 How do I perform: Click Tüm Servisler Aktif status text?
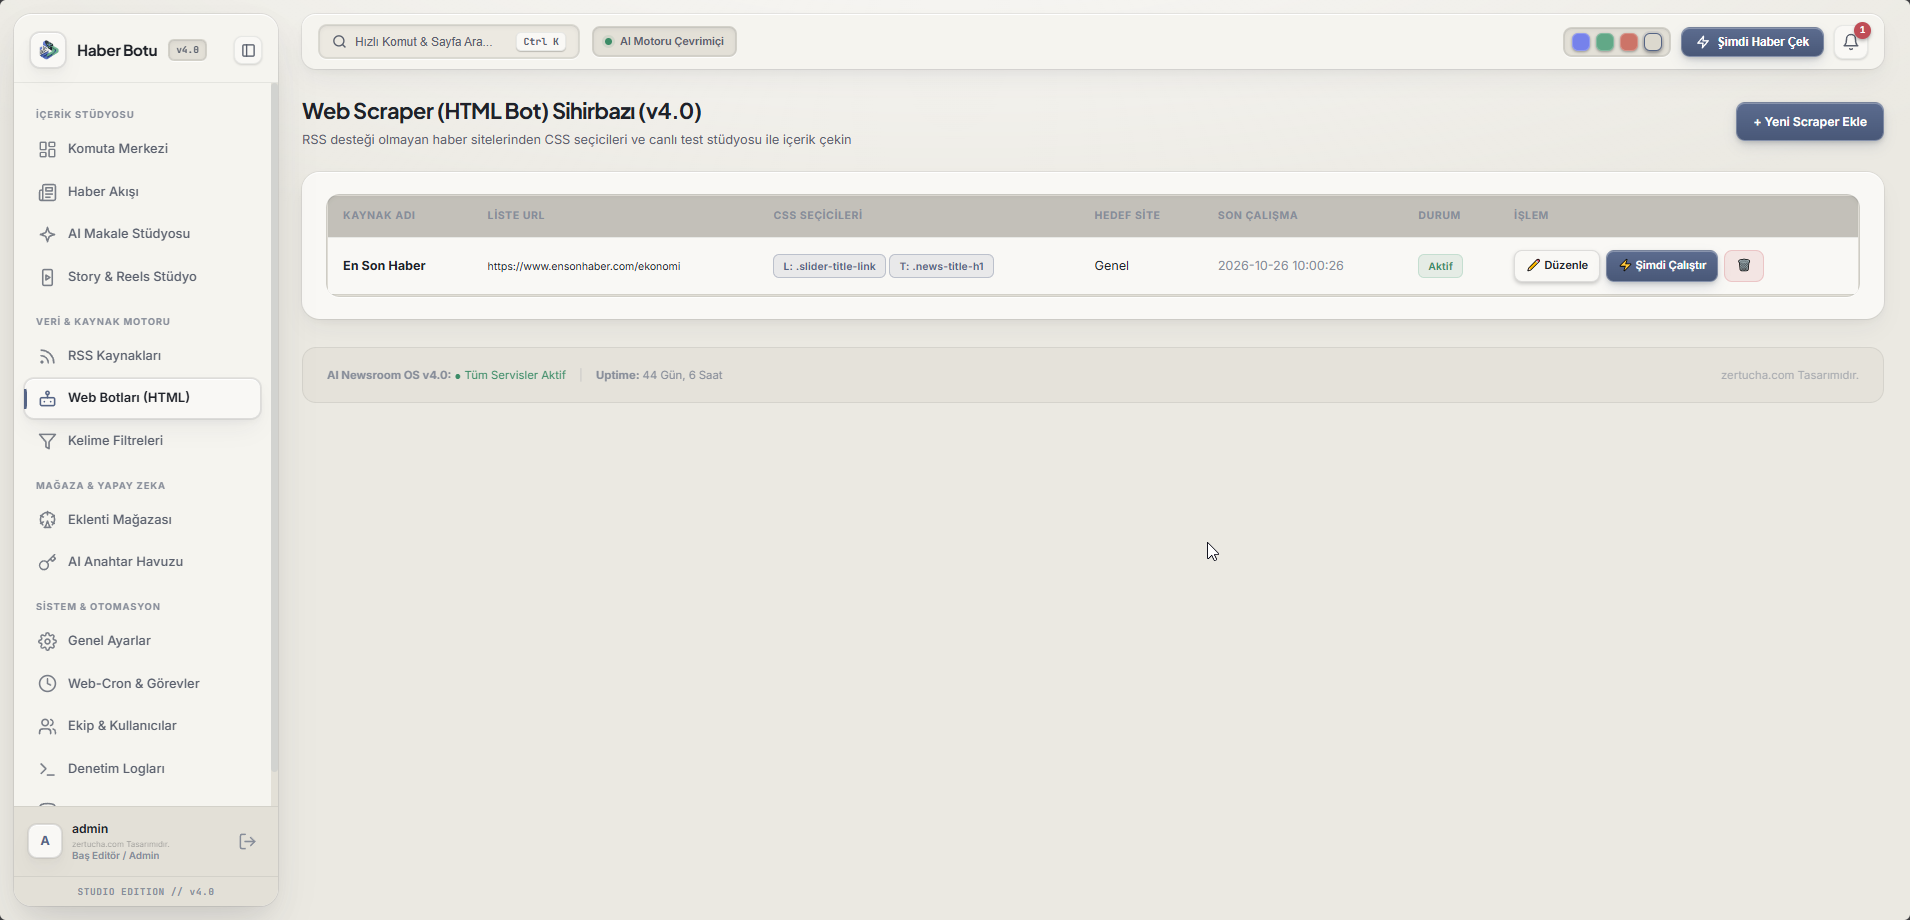[x=515, y=376]
